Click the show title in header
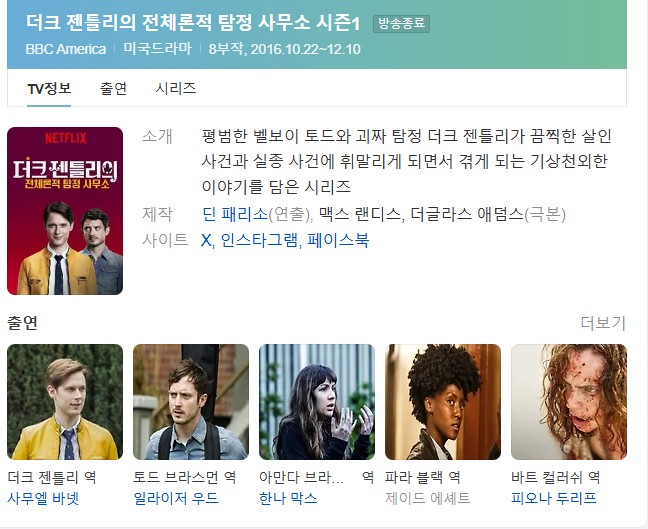 193,23
